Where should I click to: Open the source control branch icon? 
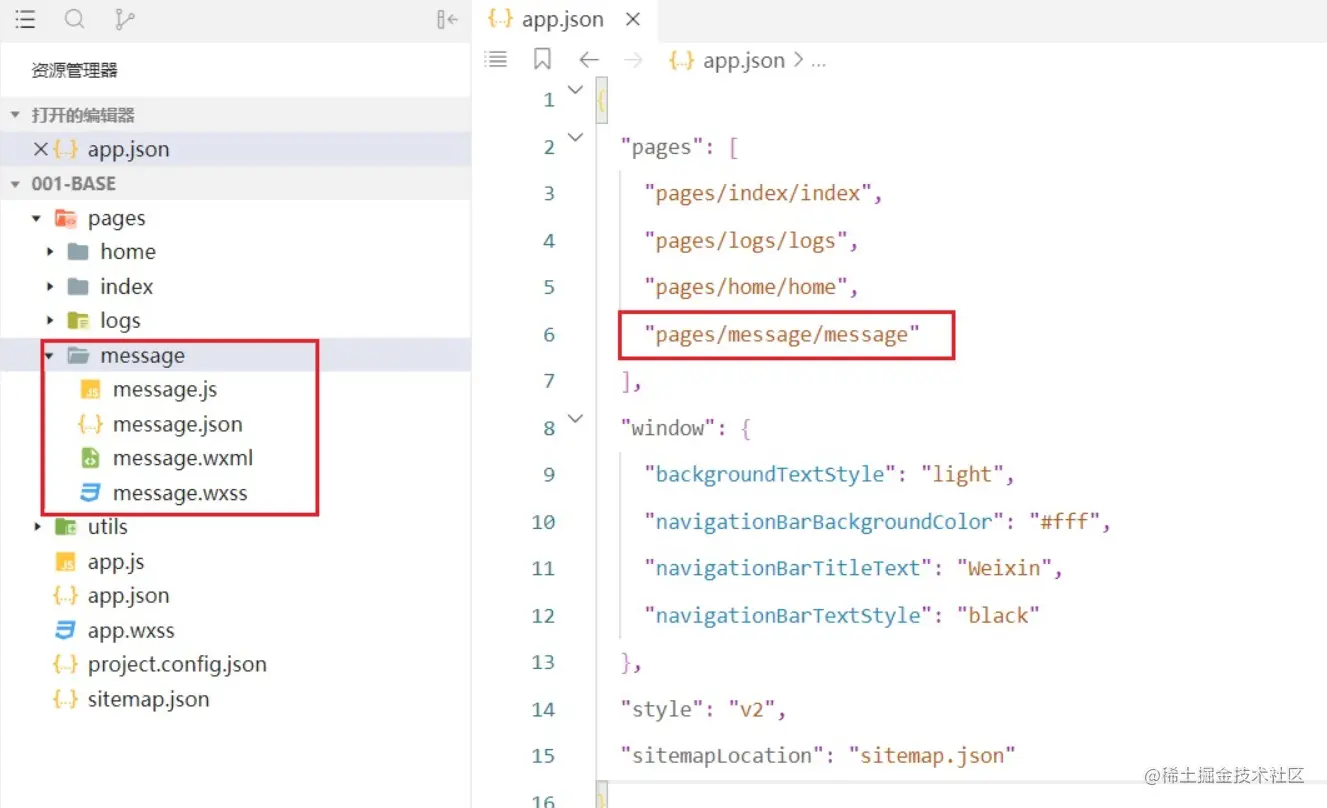click(124, 19)
